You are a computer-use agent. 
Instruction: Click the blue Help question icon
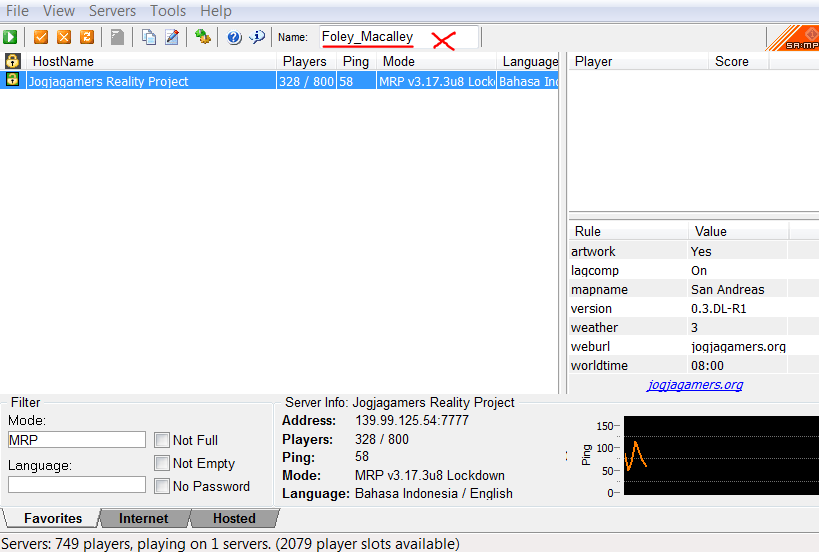click(234, 37)
